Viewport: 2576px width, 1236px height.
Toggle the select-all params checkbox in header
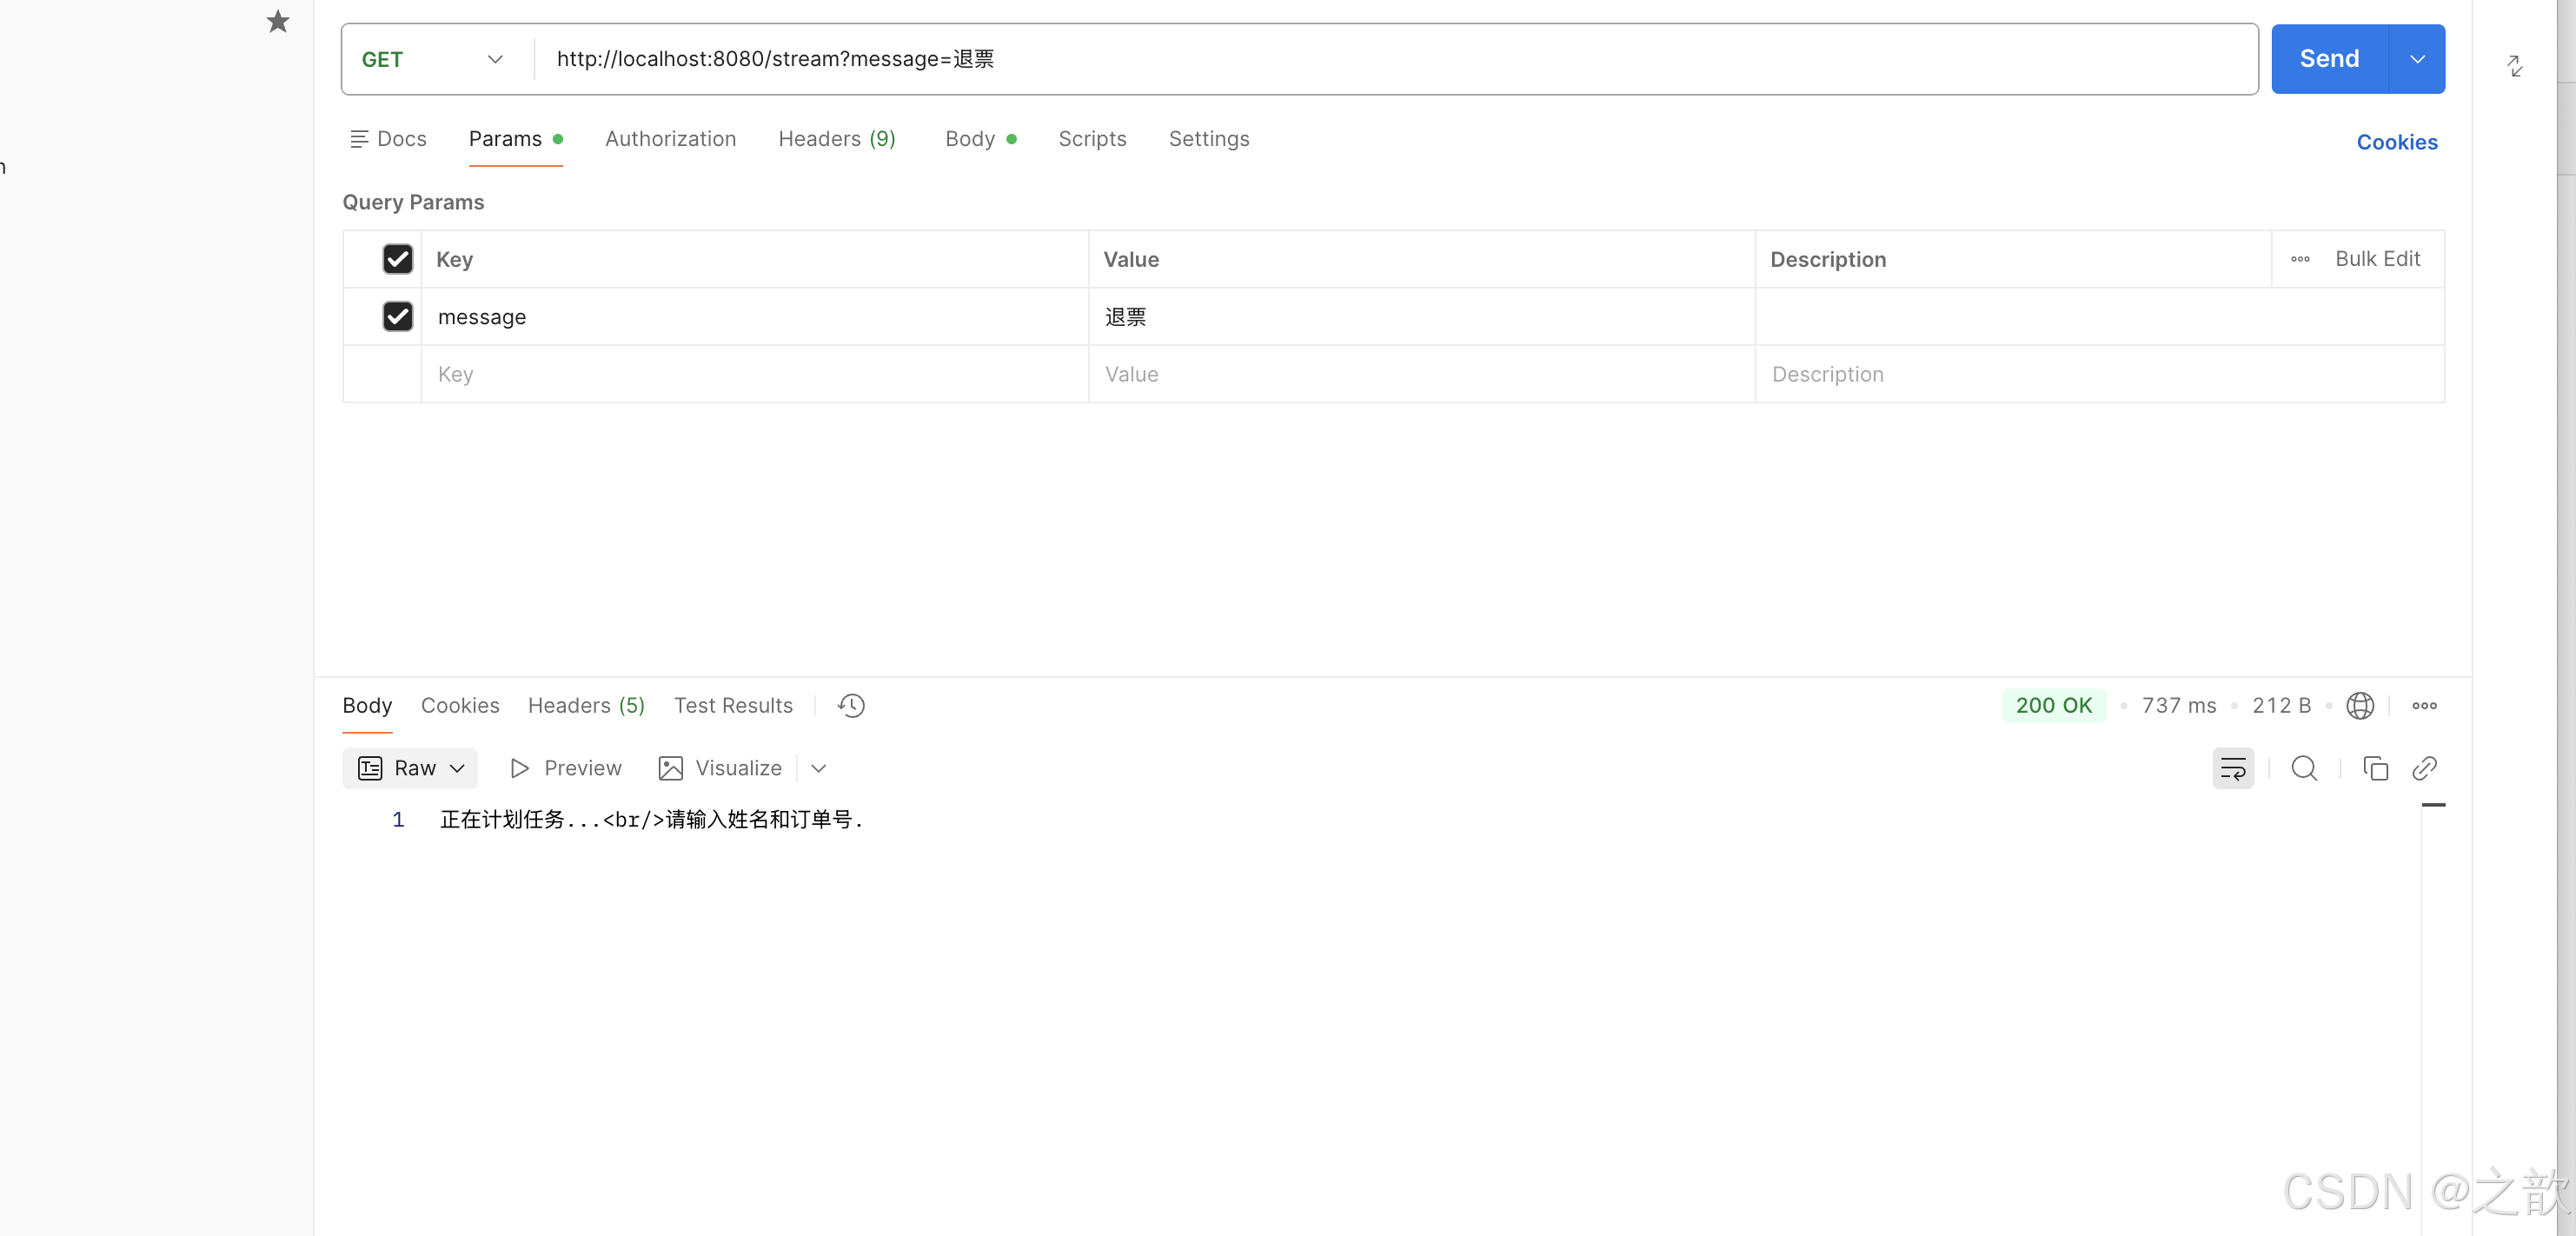pos(398,259)
